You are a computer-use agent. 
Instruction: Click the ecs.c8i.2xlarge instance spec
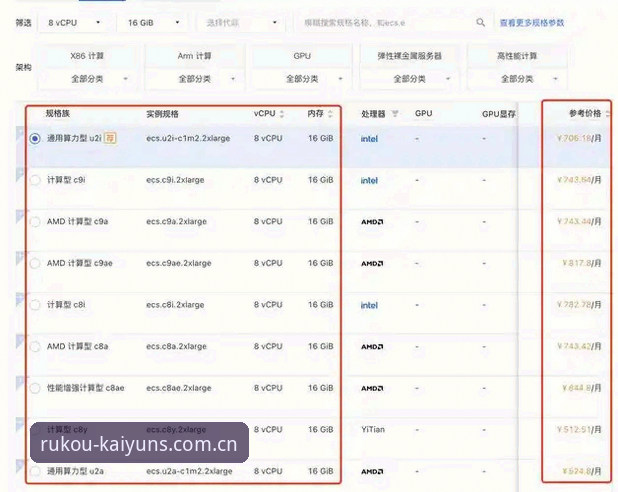[x=175, y=305]
